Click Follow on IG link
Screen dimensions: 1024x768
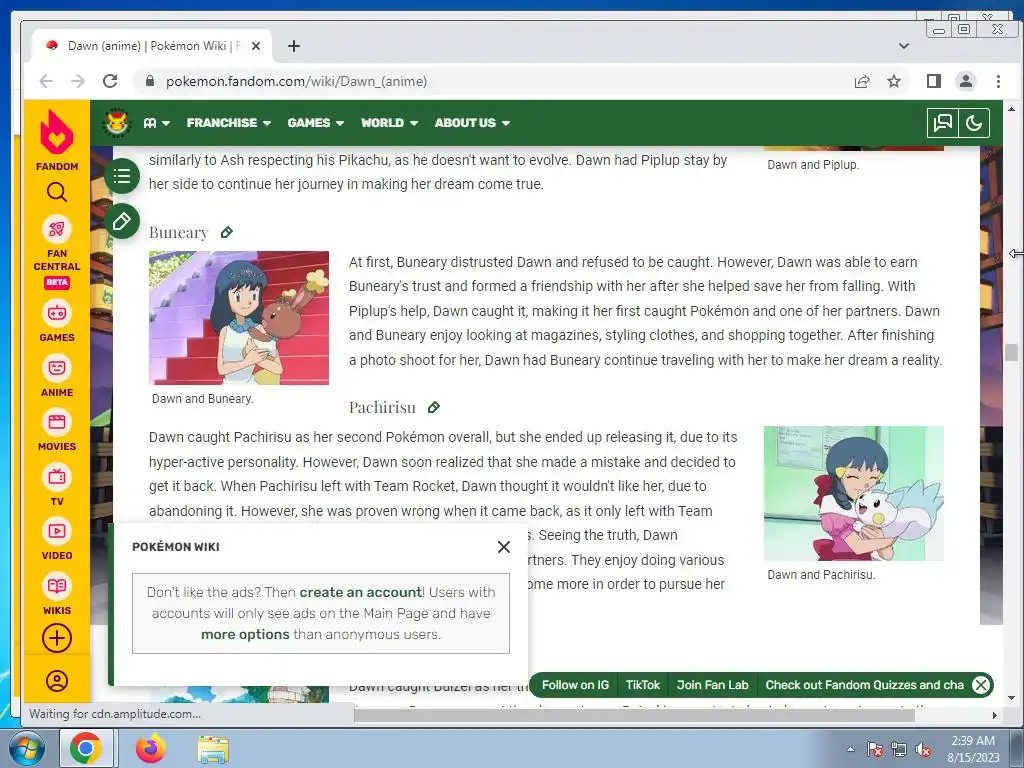pyautogui.click(x=575, y=685)
